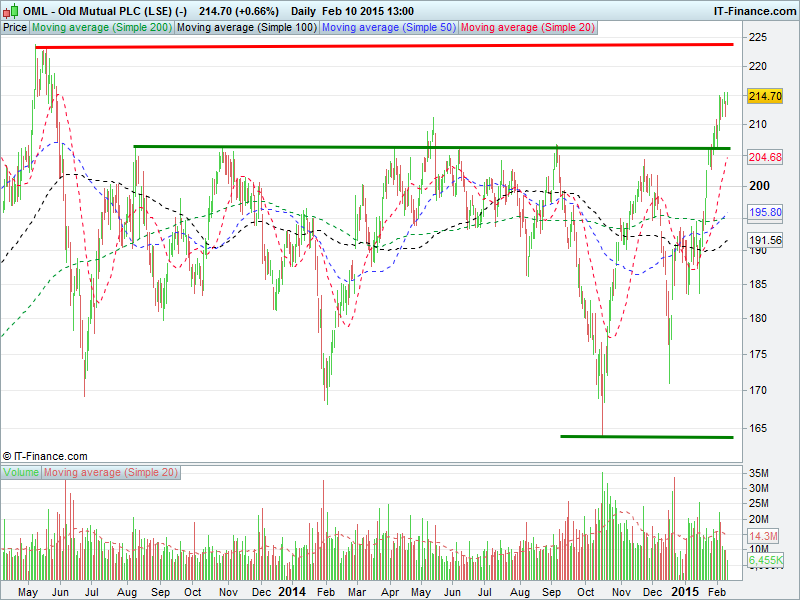Click the Daily timeframe text in header
This screenshot has height=600, width=800.
point(303,11)
